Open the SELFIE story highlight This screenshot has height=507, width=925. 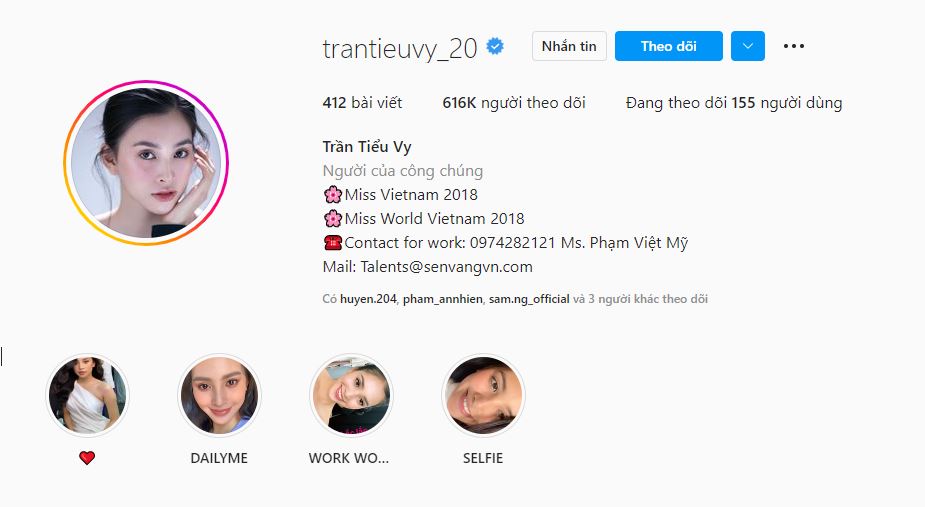(x=483, y=395)
